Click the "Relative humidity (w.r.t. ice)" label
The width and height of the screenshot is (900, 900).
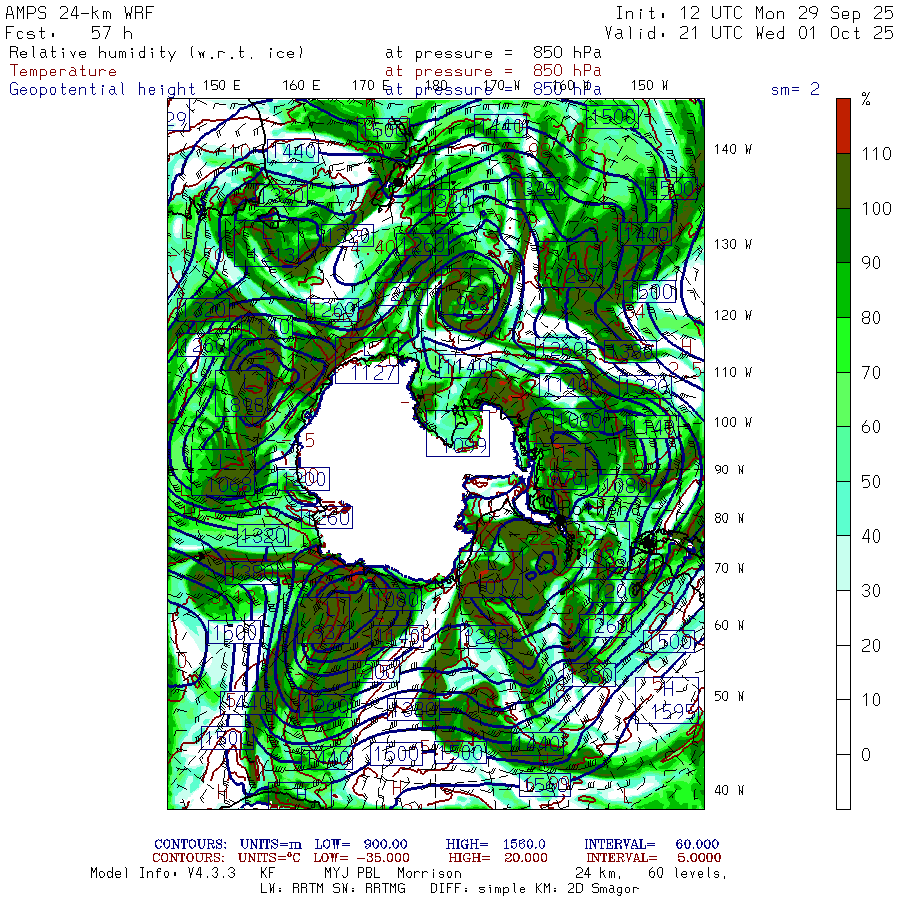pos(156,53)
